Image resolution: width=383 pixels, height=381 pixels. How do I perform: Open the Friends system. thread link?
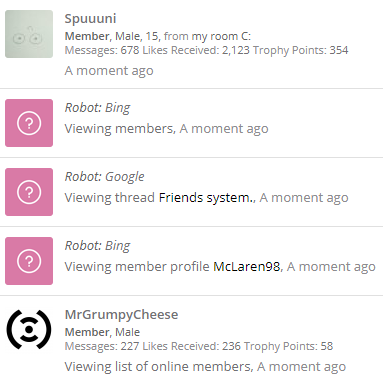point(206,198)
